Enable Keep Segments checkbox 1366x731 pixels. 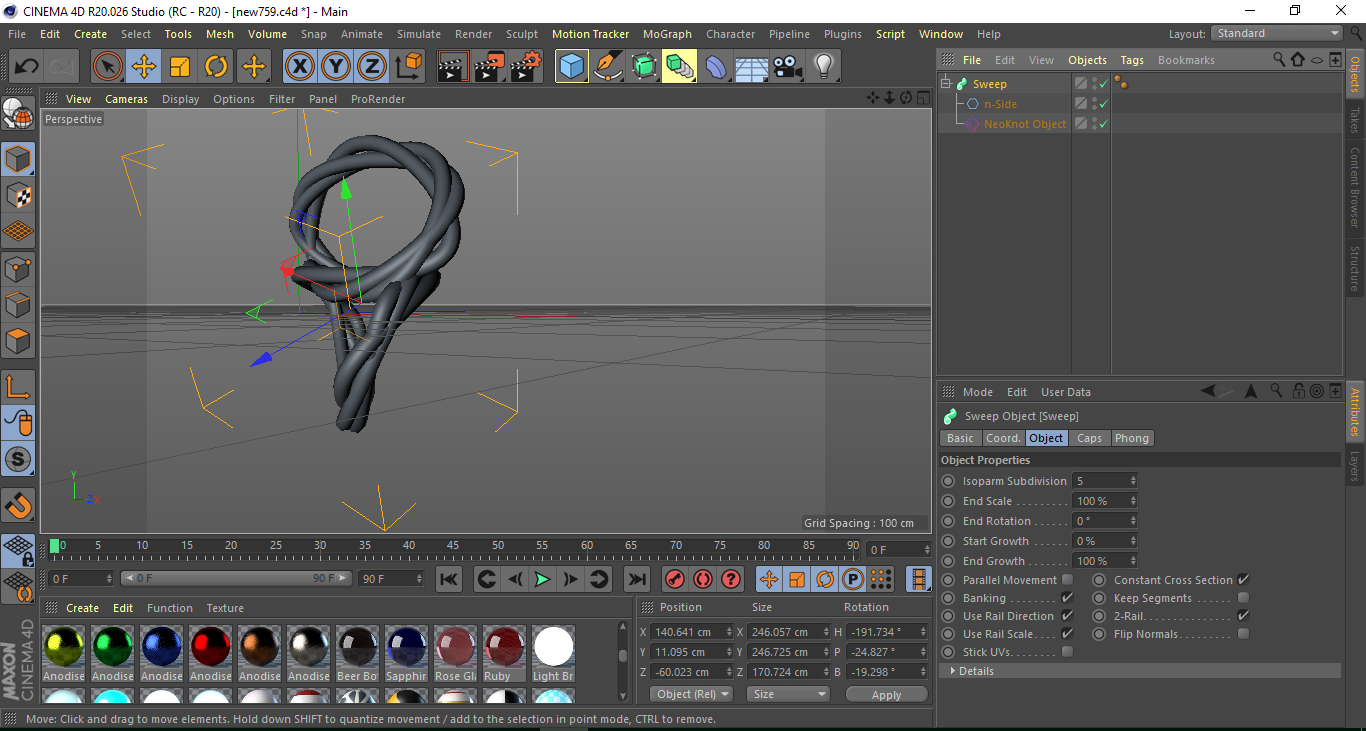1243,598
